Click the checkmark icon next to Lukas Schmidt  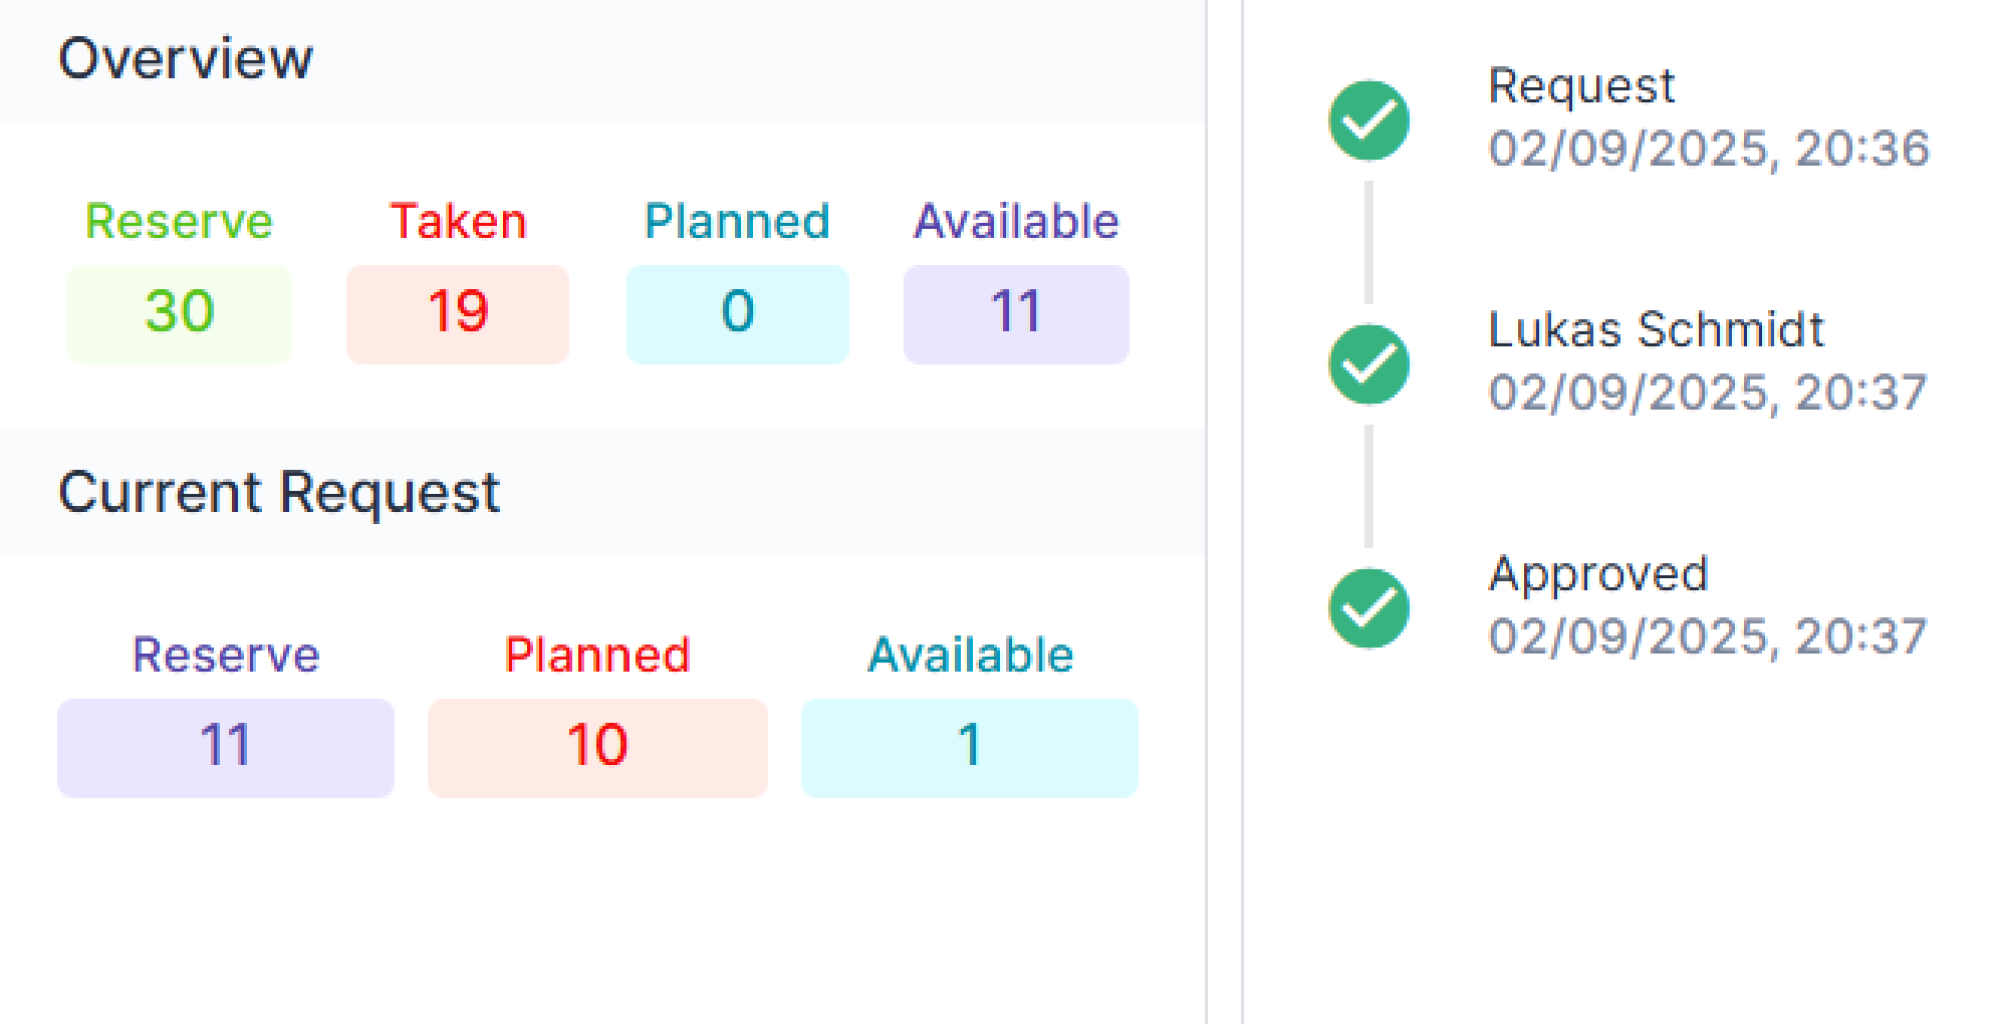click(x=1368, y=362)
